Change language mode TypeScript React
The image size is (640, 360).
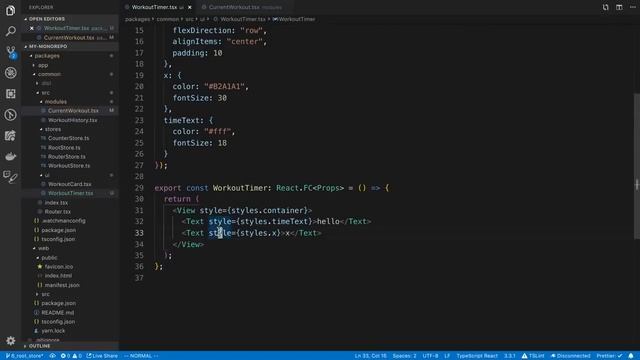tap(477, 356)
